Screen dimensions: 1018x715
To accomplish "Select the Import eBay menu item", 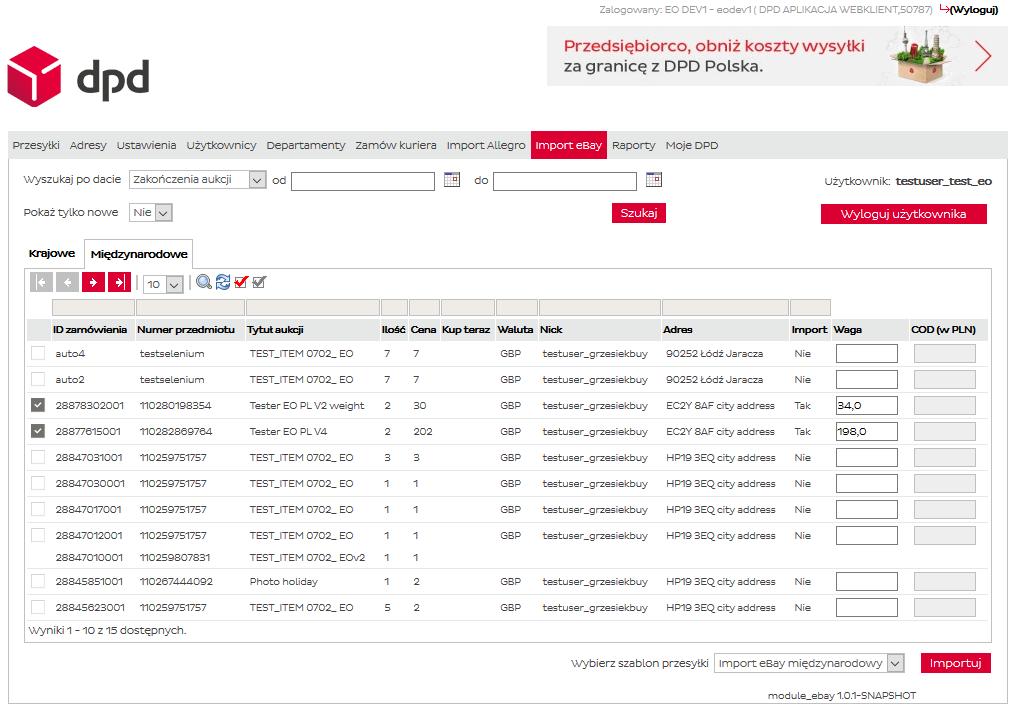I will 569,145.
